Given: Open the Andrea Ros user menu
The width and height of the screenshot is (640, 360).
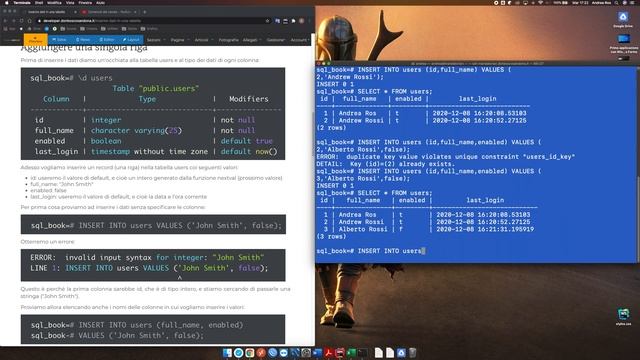Looking at the screenshot, I should click(x=601, y=2).
